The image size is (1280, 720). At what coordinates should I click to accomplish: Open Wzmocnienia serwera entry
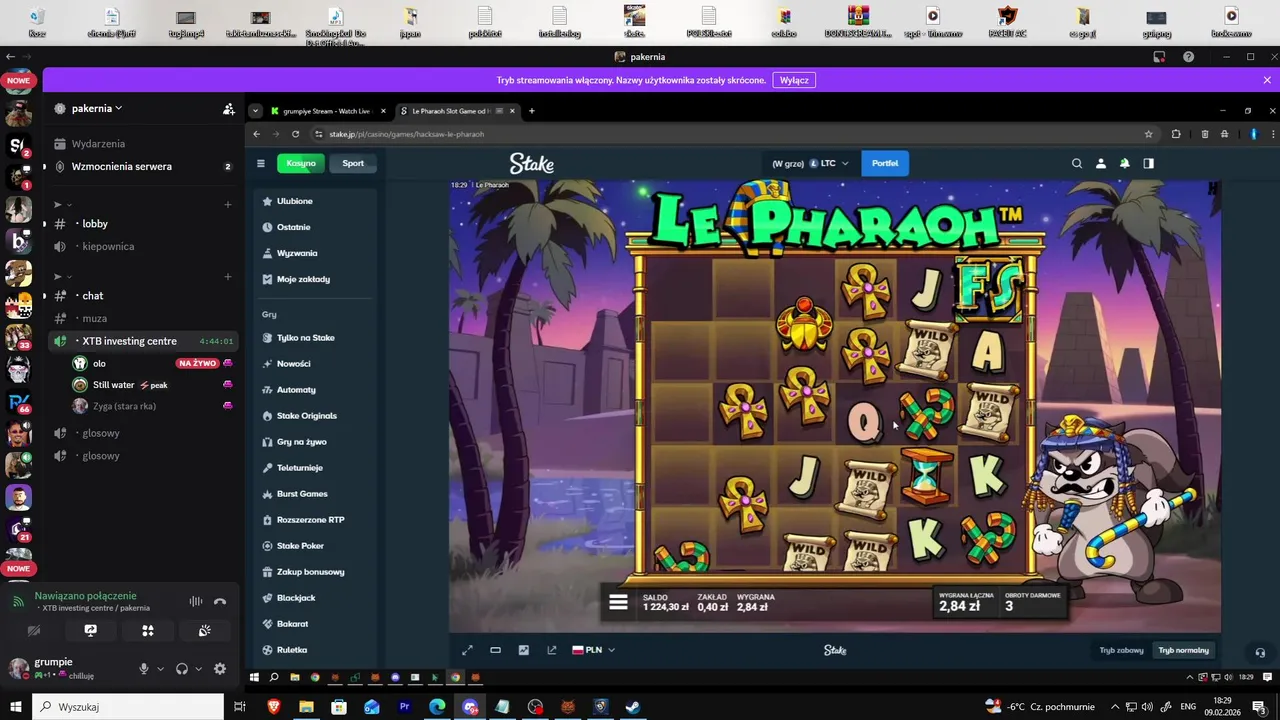[143, 166]
